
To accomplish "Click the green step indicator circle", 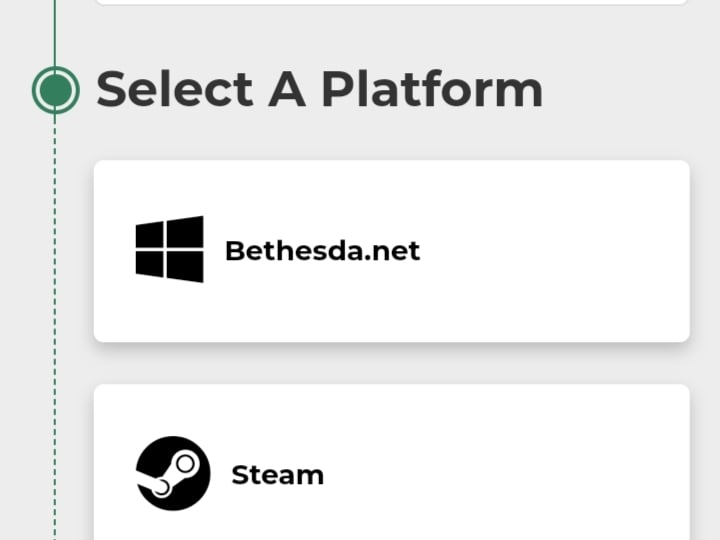I will pyautogui.click(x=56, y=90).
